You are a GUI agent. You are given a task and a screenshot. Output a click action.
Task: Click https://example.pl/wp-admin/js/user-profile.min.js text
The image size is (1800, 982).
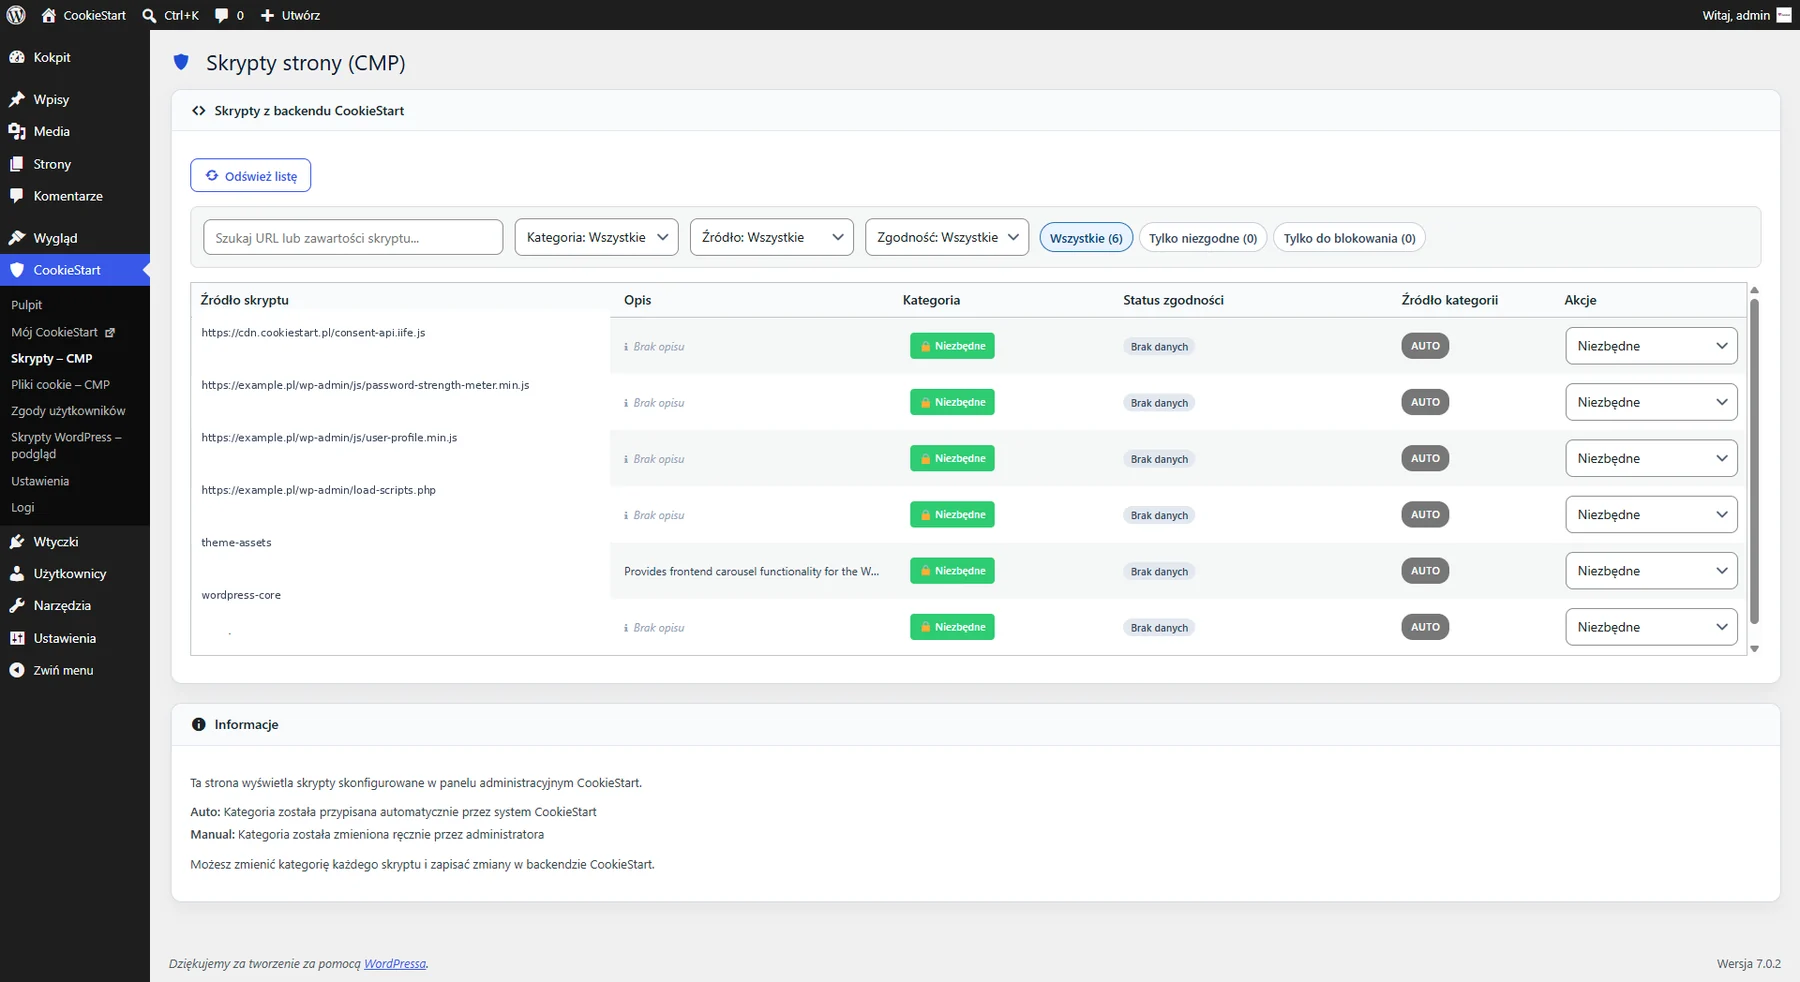click(x=329, y=438)
